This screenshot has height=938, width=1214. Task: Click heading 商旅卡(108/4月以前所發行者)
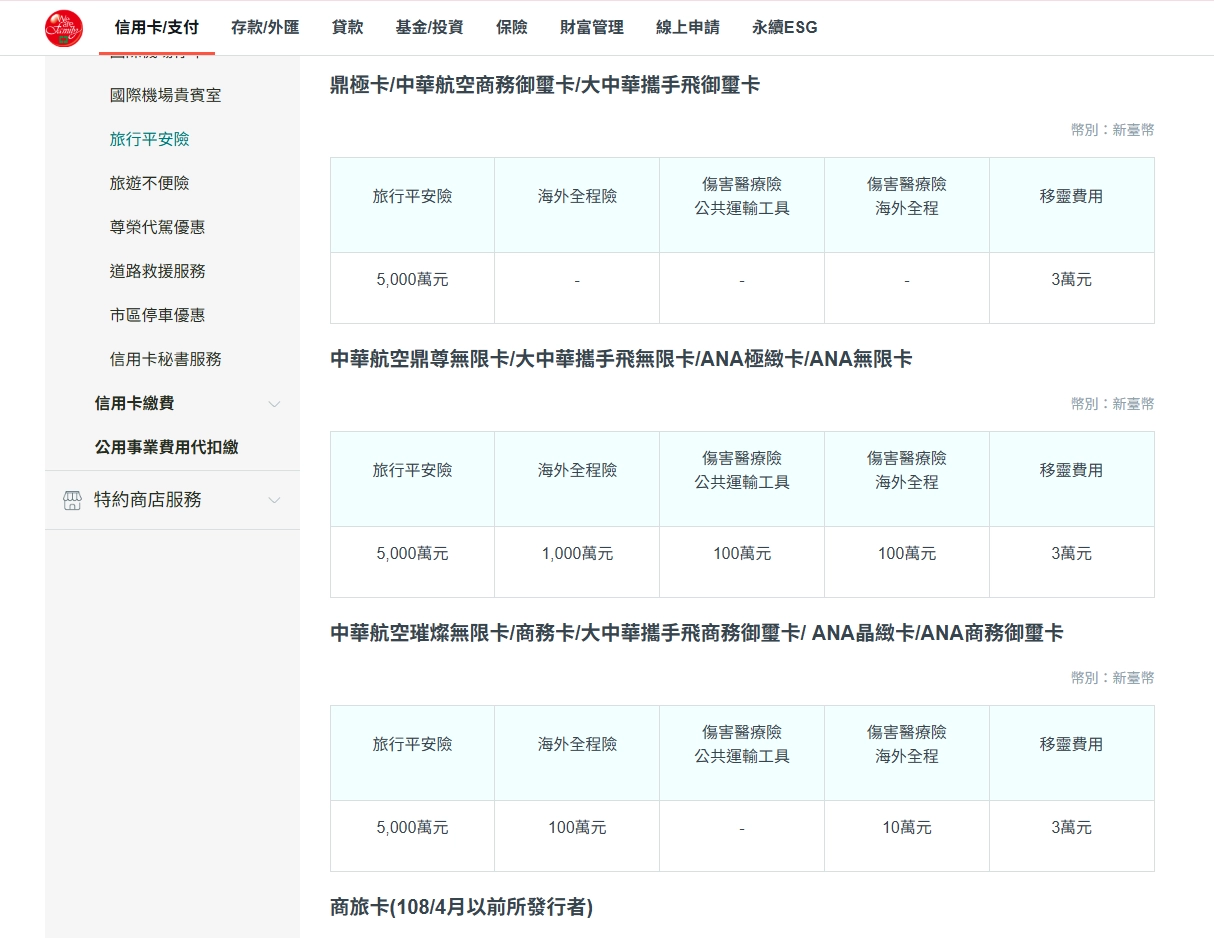coord(461,907)
